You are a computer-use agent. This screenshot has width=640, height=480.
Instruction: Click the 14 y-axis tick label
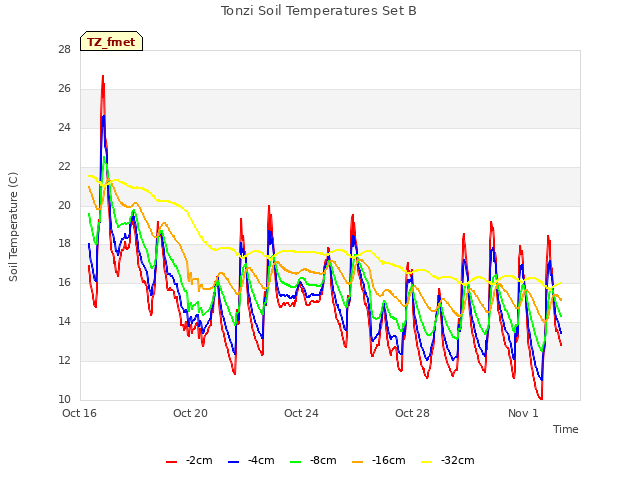coord(64,322)
